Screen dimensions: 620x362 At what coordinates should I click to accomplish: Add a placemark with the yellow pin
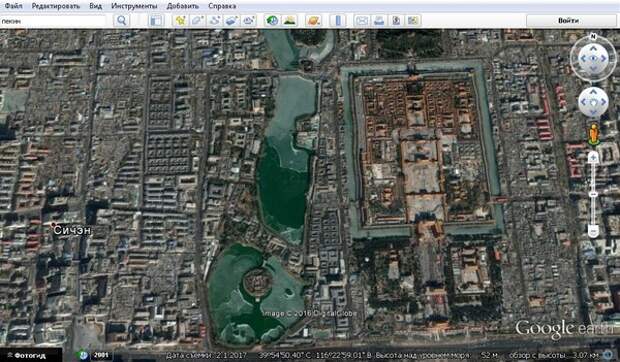(181, 21)
